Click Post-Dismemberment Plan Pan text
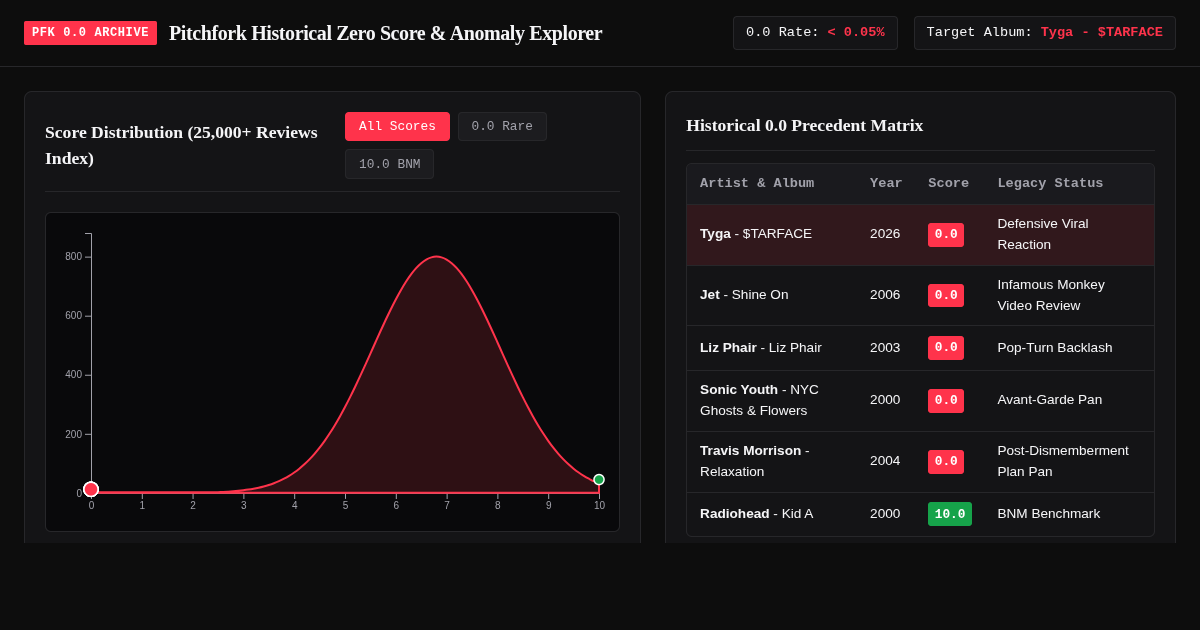1200x630 pixels. 1063,462
